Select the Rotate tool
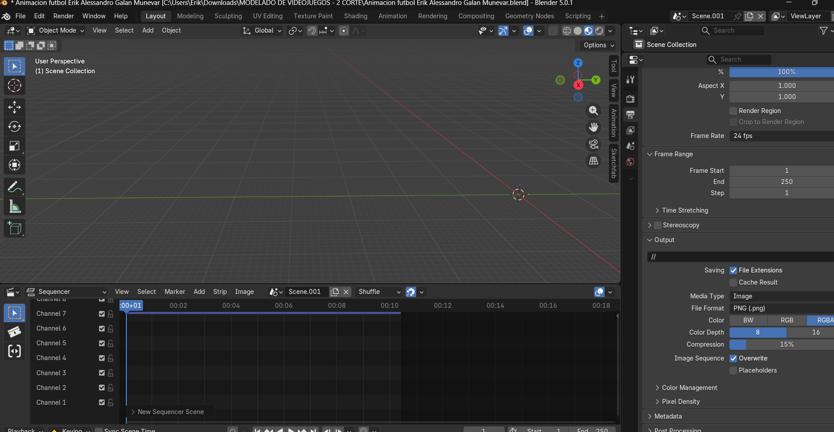This screenshot has width=834, height=432. (x=14, y=127)
